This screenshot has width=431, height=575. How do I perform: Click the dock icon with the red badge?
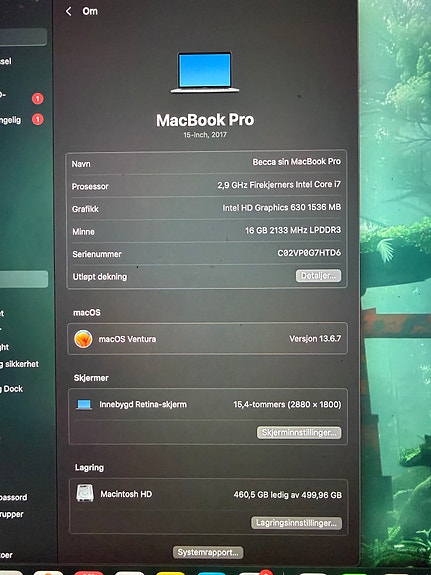253,572
